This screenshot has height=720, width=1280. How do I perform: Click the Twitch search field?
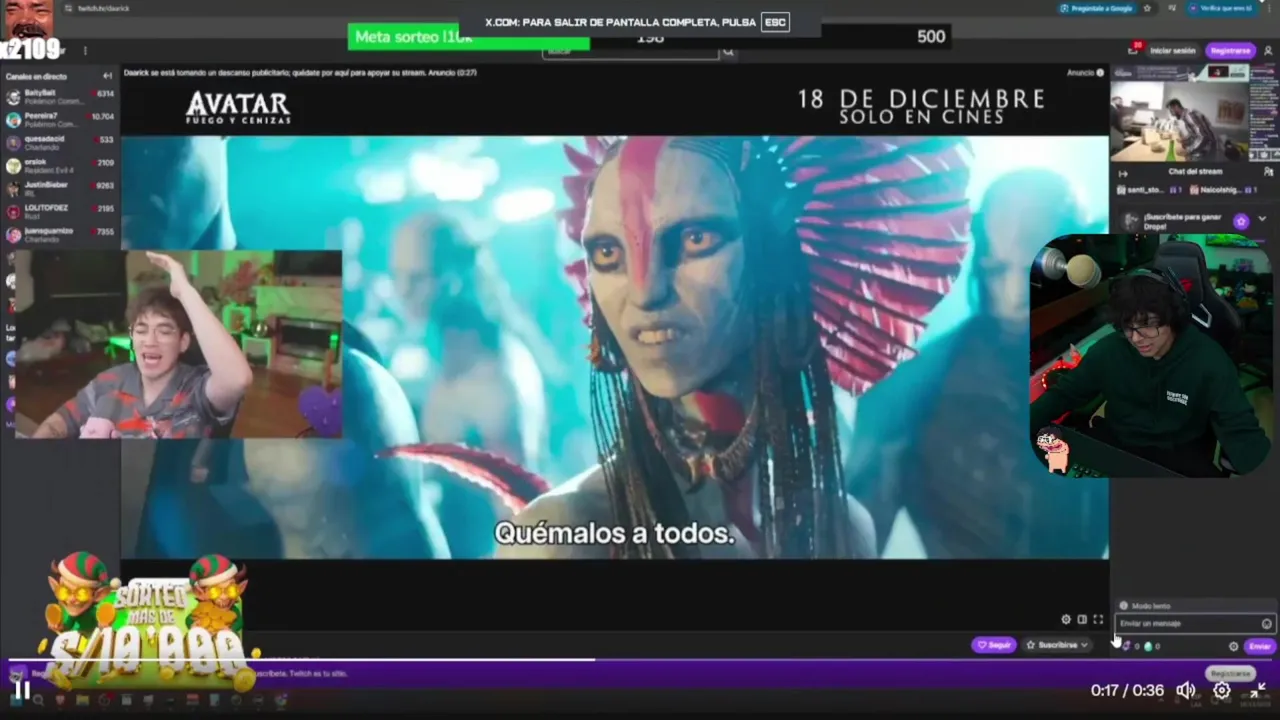[x=630, y=51]
